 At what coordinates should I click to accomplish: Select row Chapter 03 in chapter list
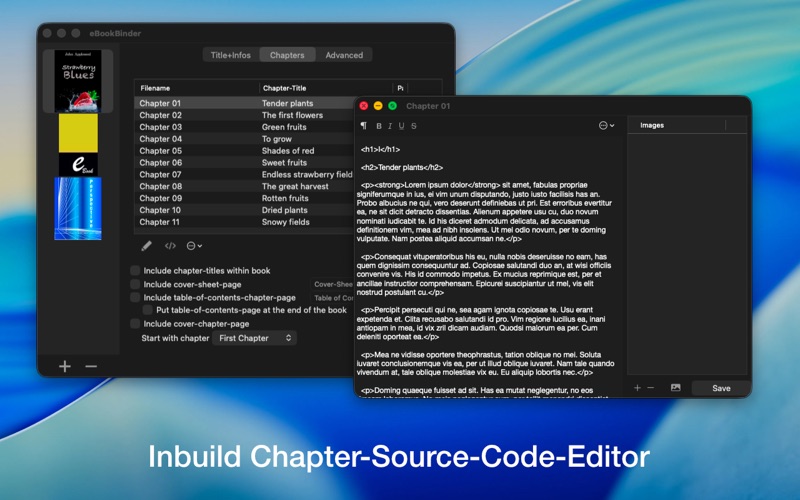pos(244,127)
